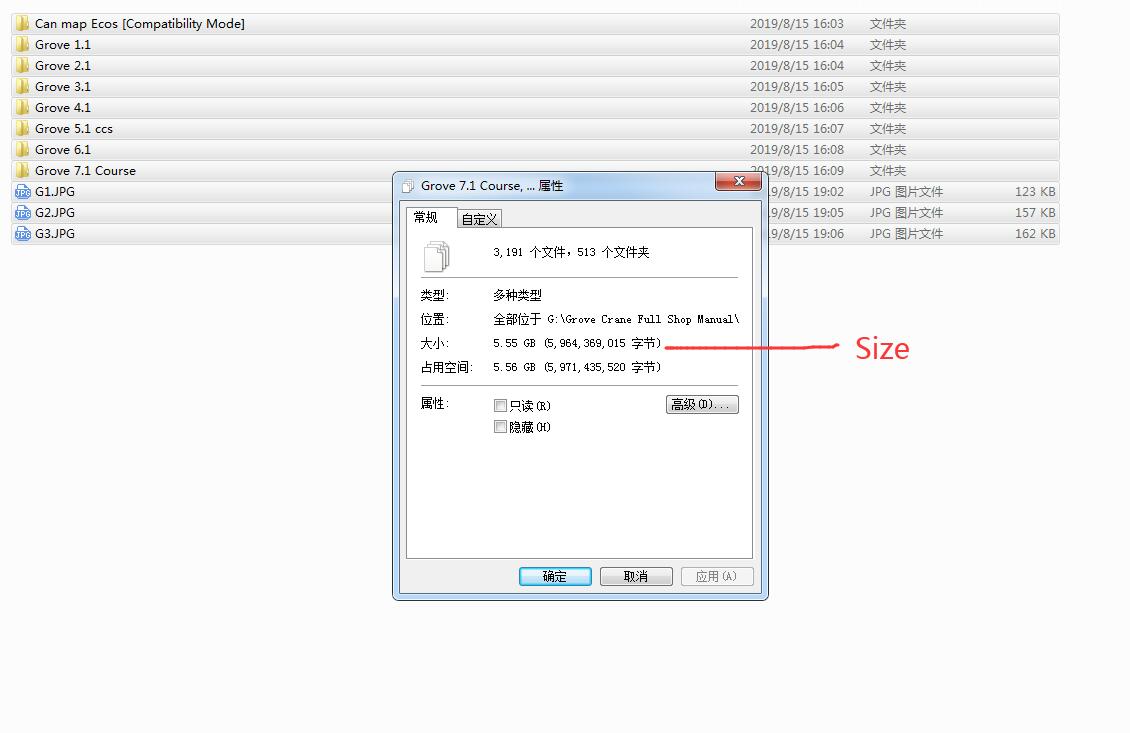1130x733 pixels.
Task: Select the 常规 tab
Action: (426, 217)
